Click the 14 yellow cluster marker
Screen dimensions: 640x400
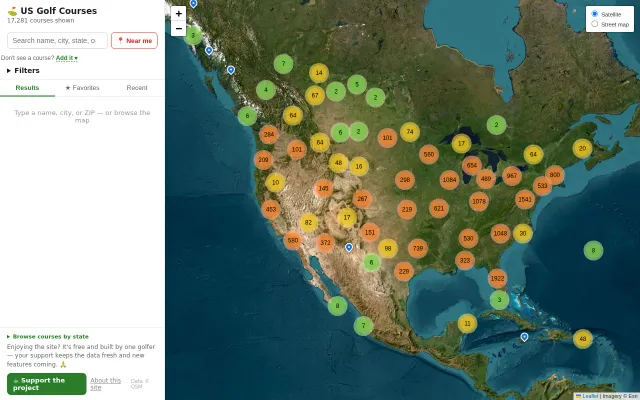click(x=319, y=73)
